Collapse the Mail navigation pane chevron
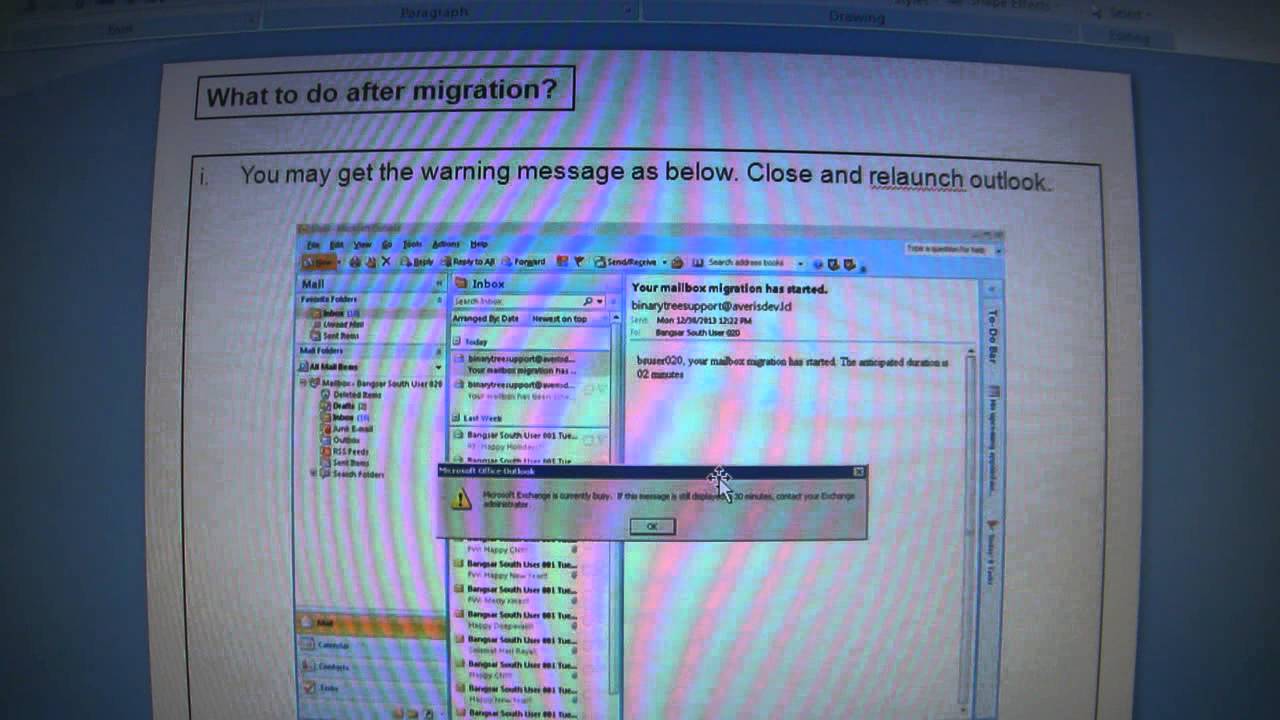Image resolution: width=1280 pixels, height=720 pixels. (439, 284)
